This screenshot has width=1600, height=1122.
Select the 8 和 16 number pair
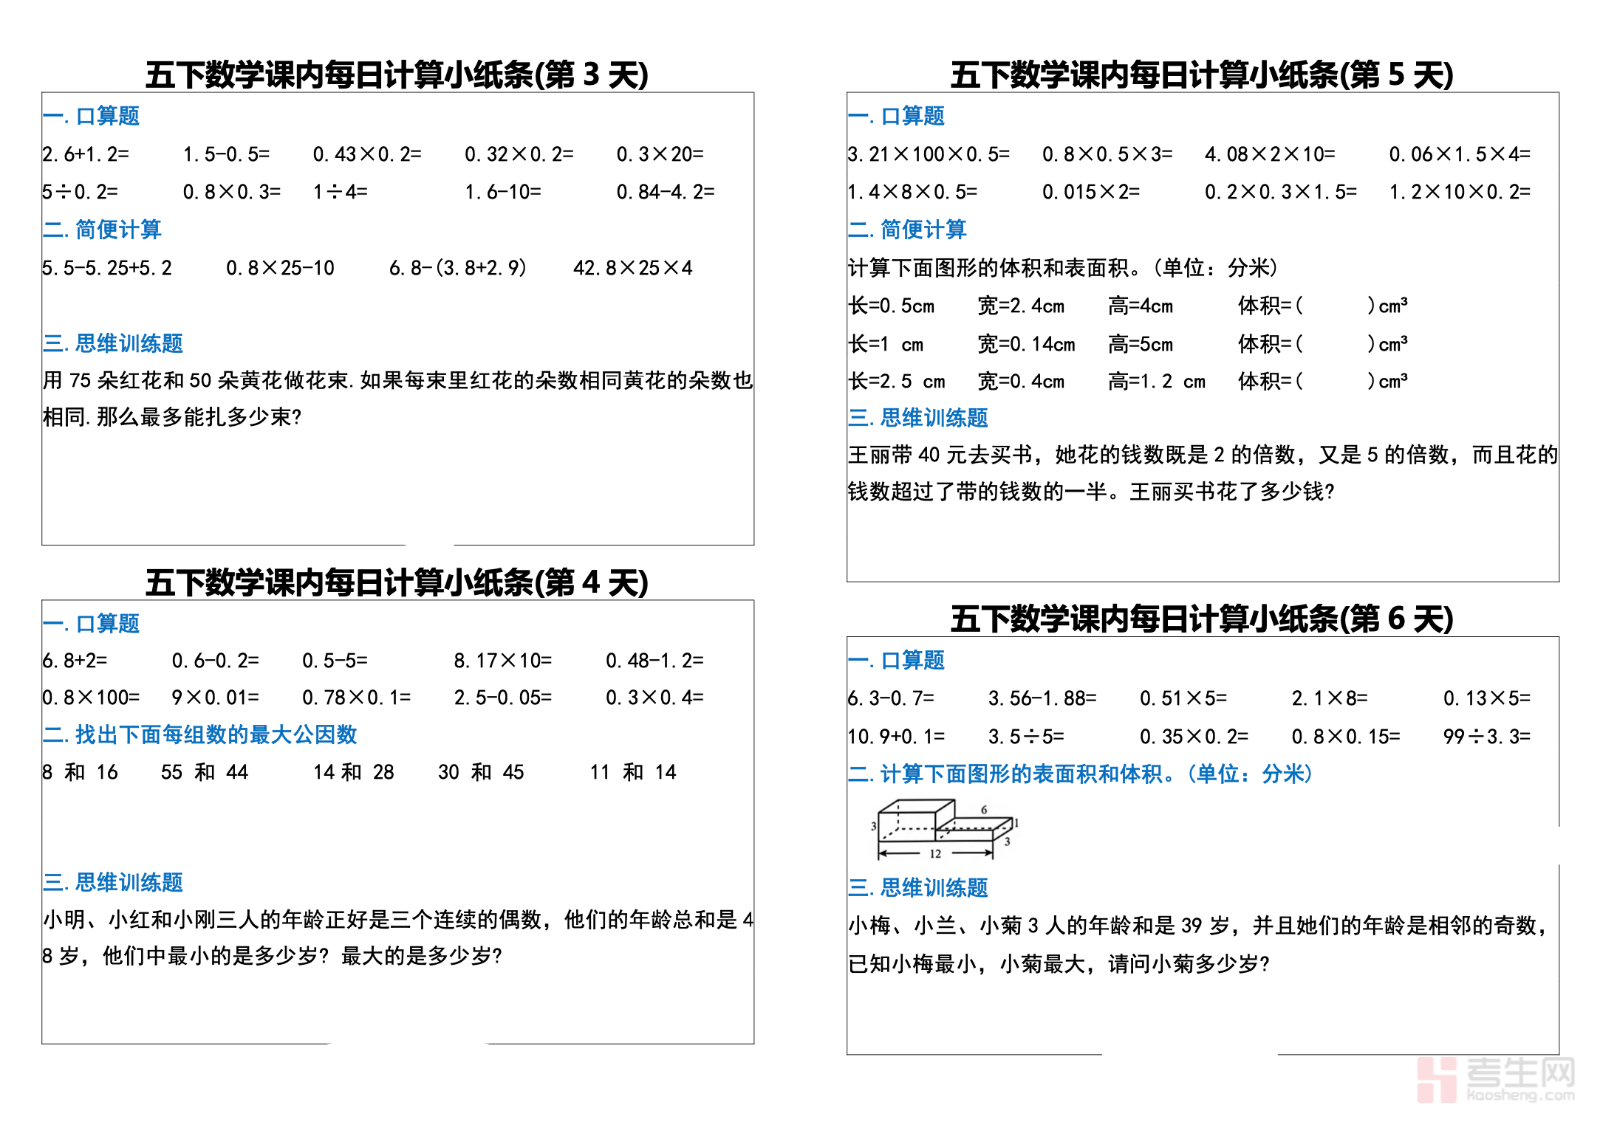point(80,772)
